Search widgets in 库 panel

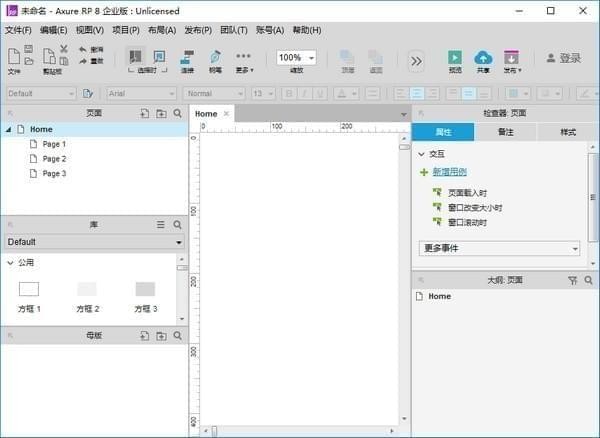pos(178,225)
